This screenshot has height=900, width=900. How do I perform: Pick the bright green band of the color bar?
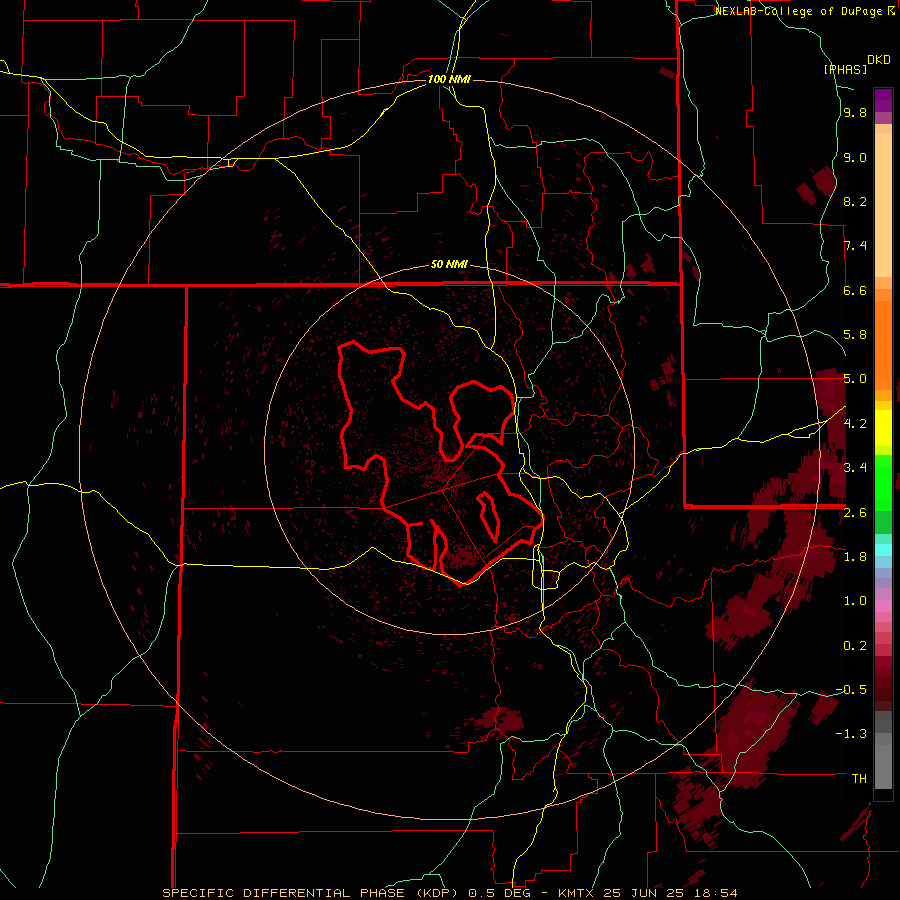pyautogui.click(x=883, y=483)
